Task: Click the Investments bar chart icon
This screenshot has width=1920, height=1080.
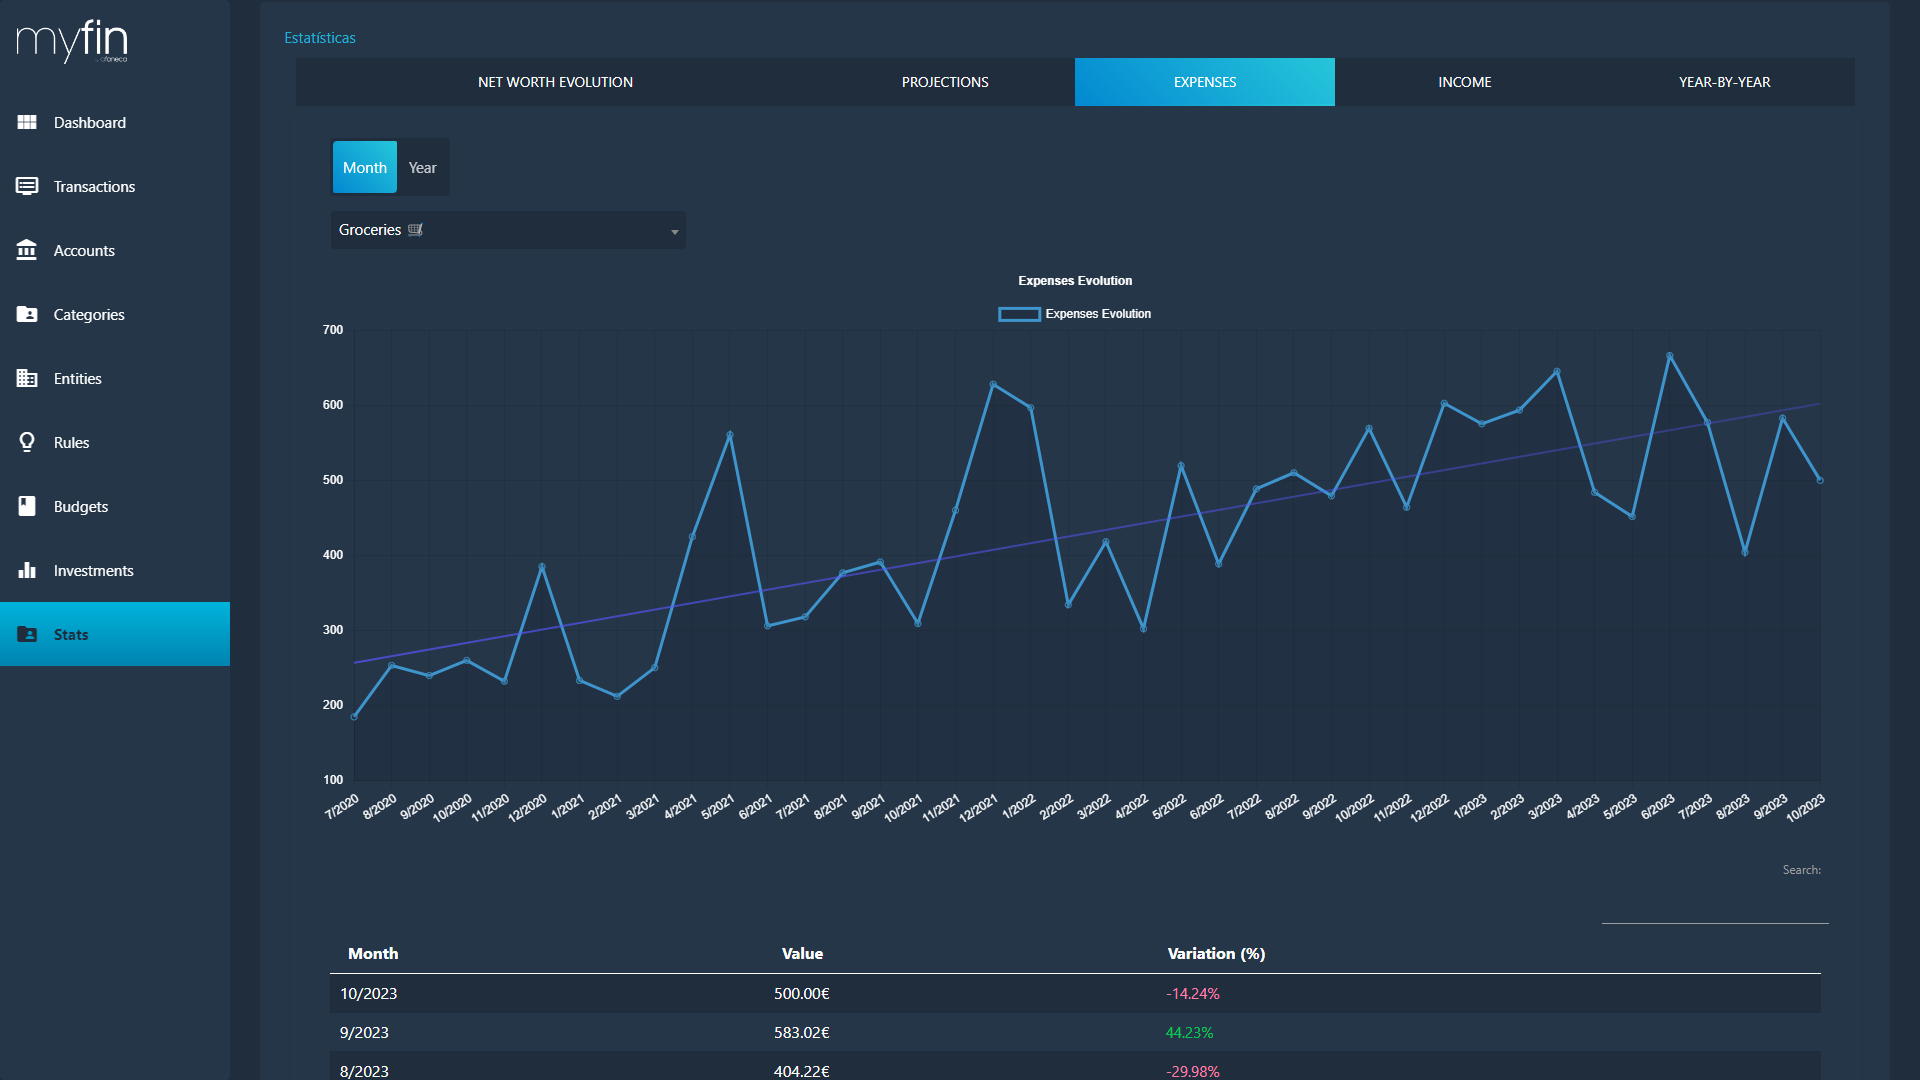Action: [x=27, y=570]
